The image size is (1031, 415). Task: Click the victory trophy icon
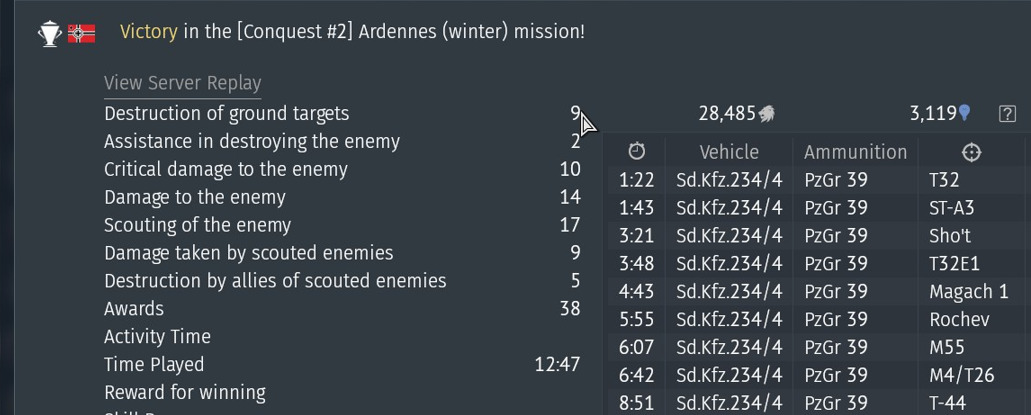click(49, 34)
